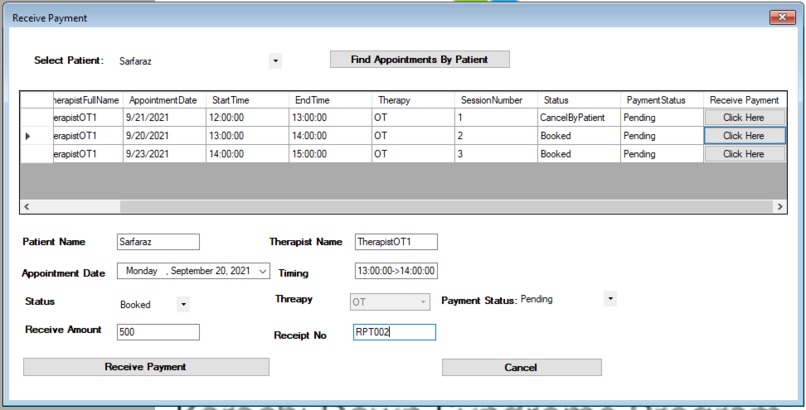Click Here button for 9/23/2021 appointment
The width and height of the screenshot is (806, 410).
coord(744,154)
